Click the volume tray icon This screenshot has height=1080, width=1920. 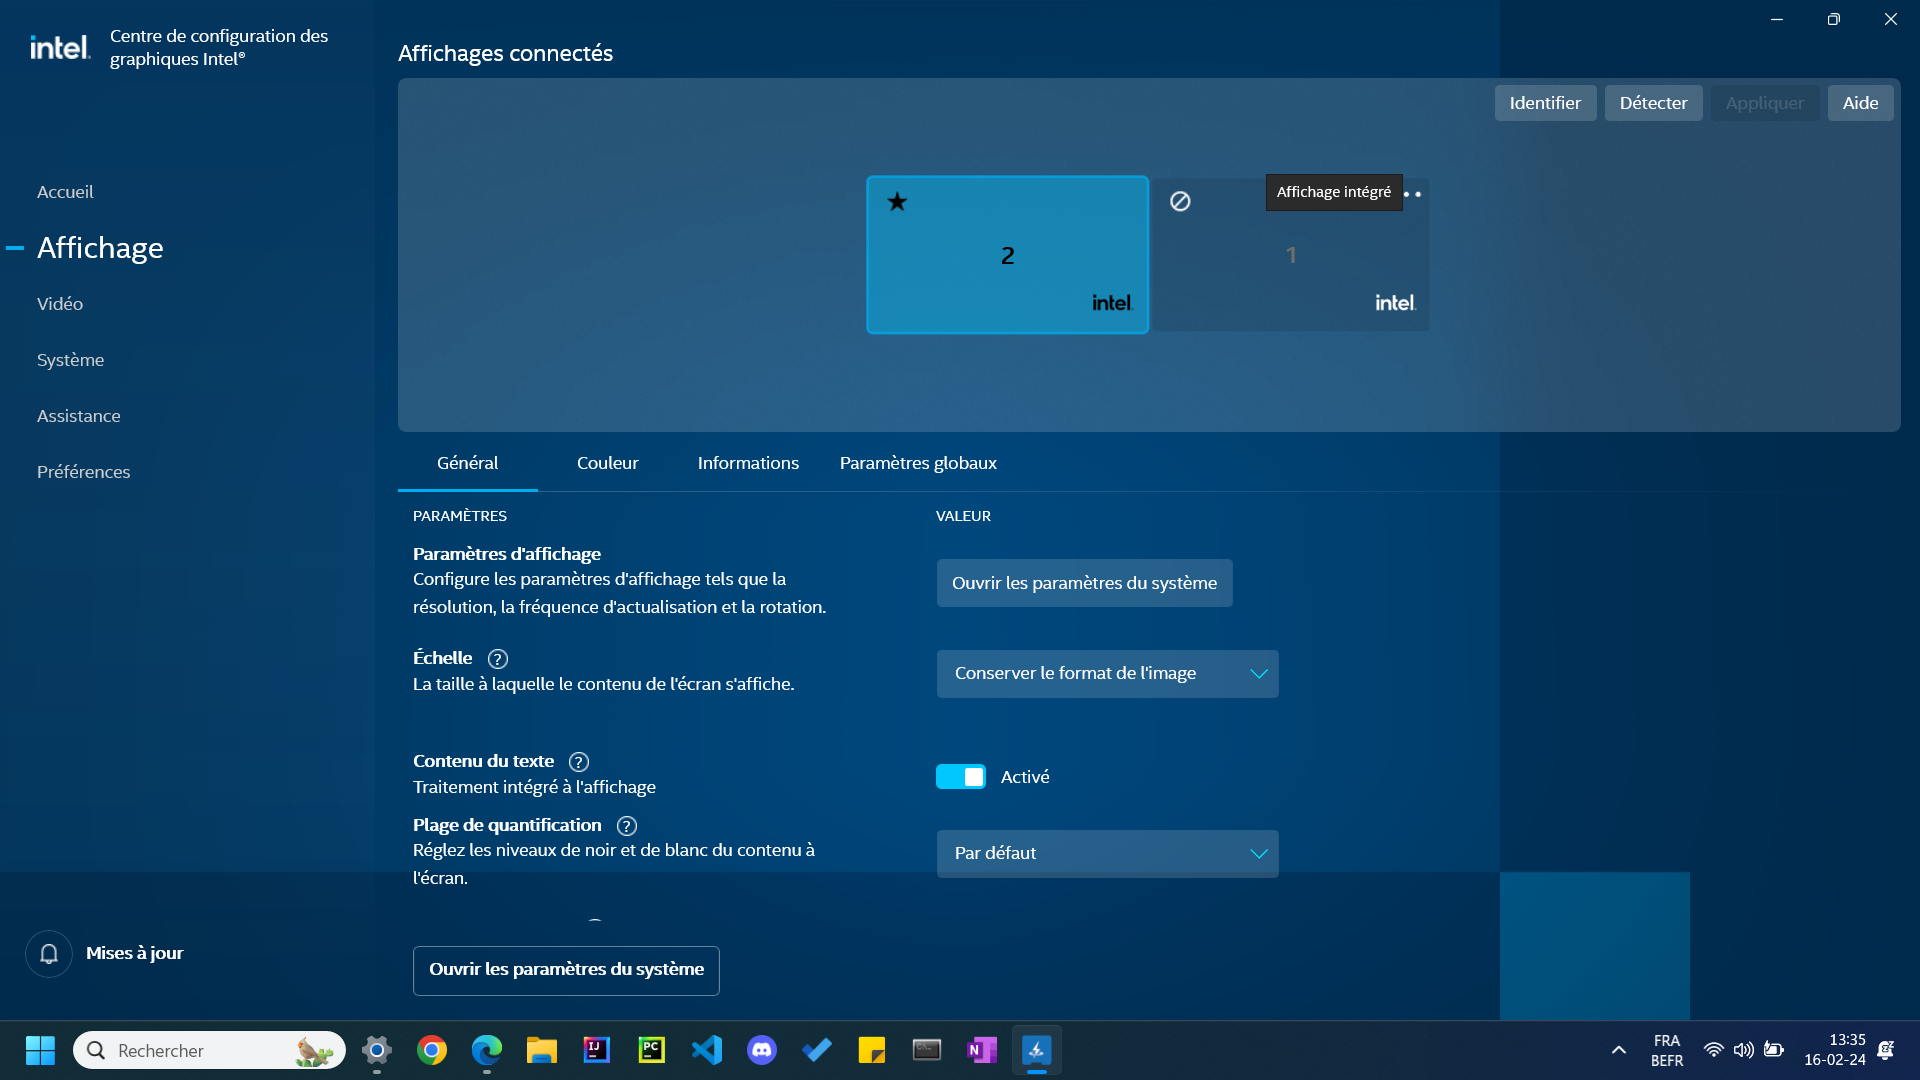click(1744, 1050)
